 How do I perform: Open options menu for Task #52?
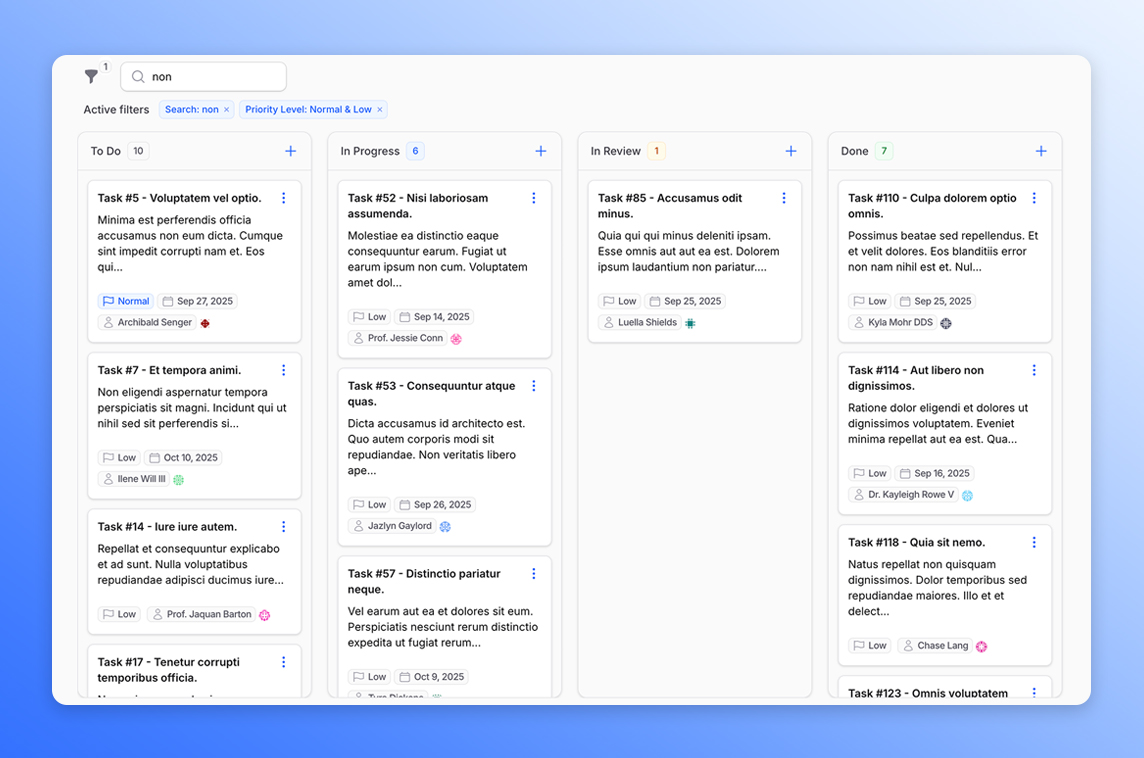[533, 198]
